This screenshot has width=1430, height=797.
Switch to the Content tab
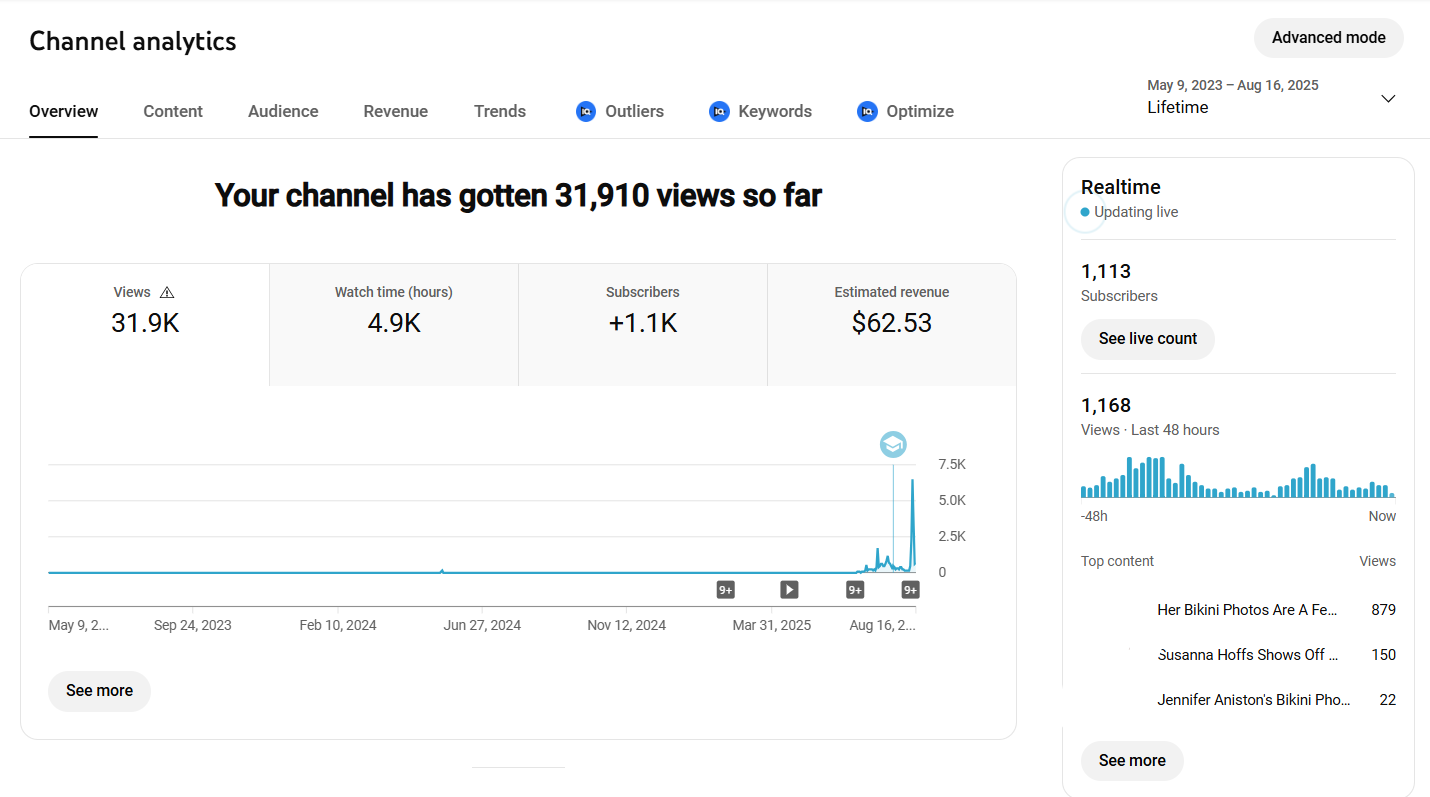click(x=173, y=112)
